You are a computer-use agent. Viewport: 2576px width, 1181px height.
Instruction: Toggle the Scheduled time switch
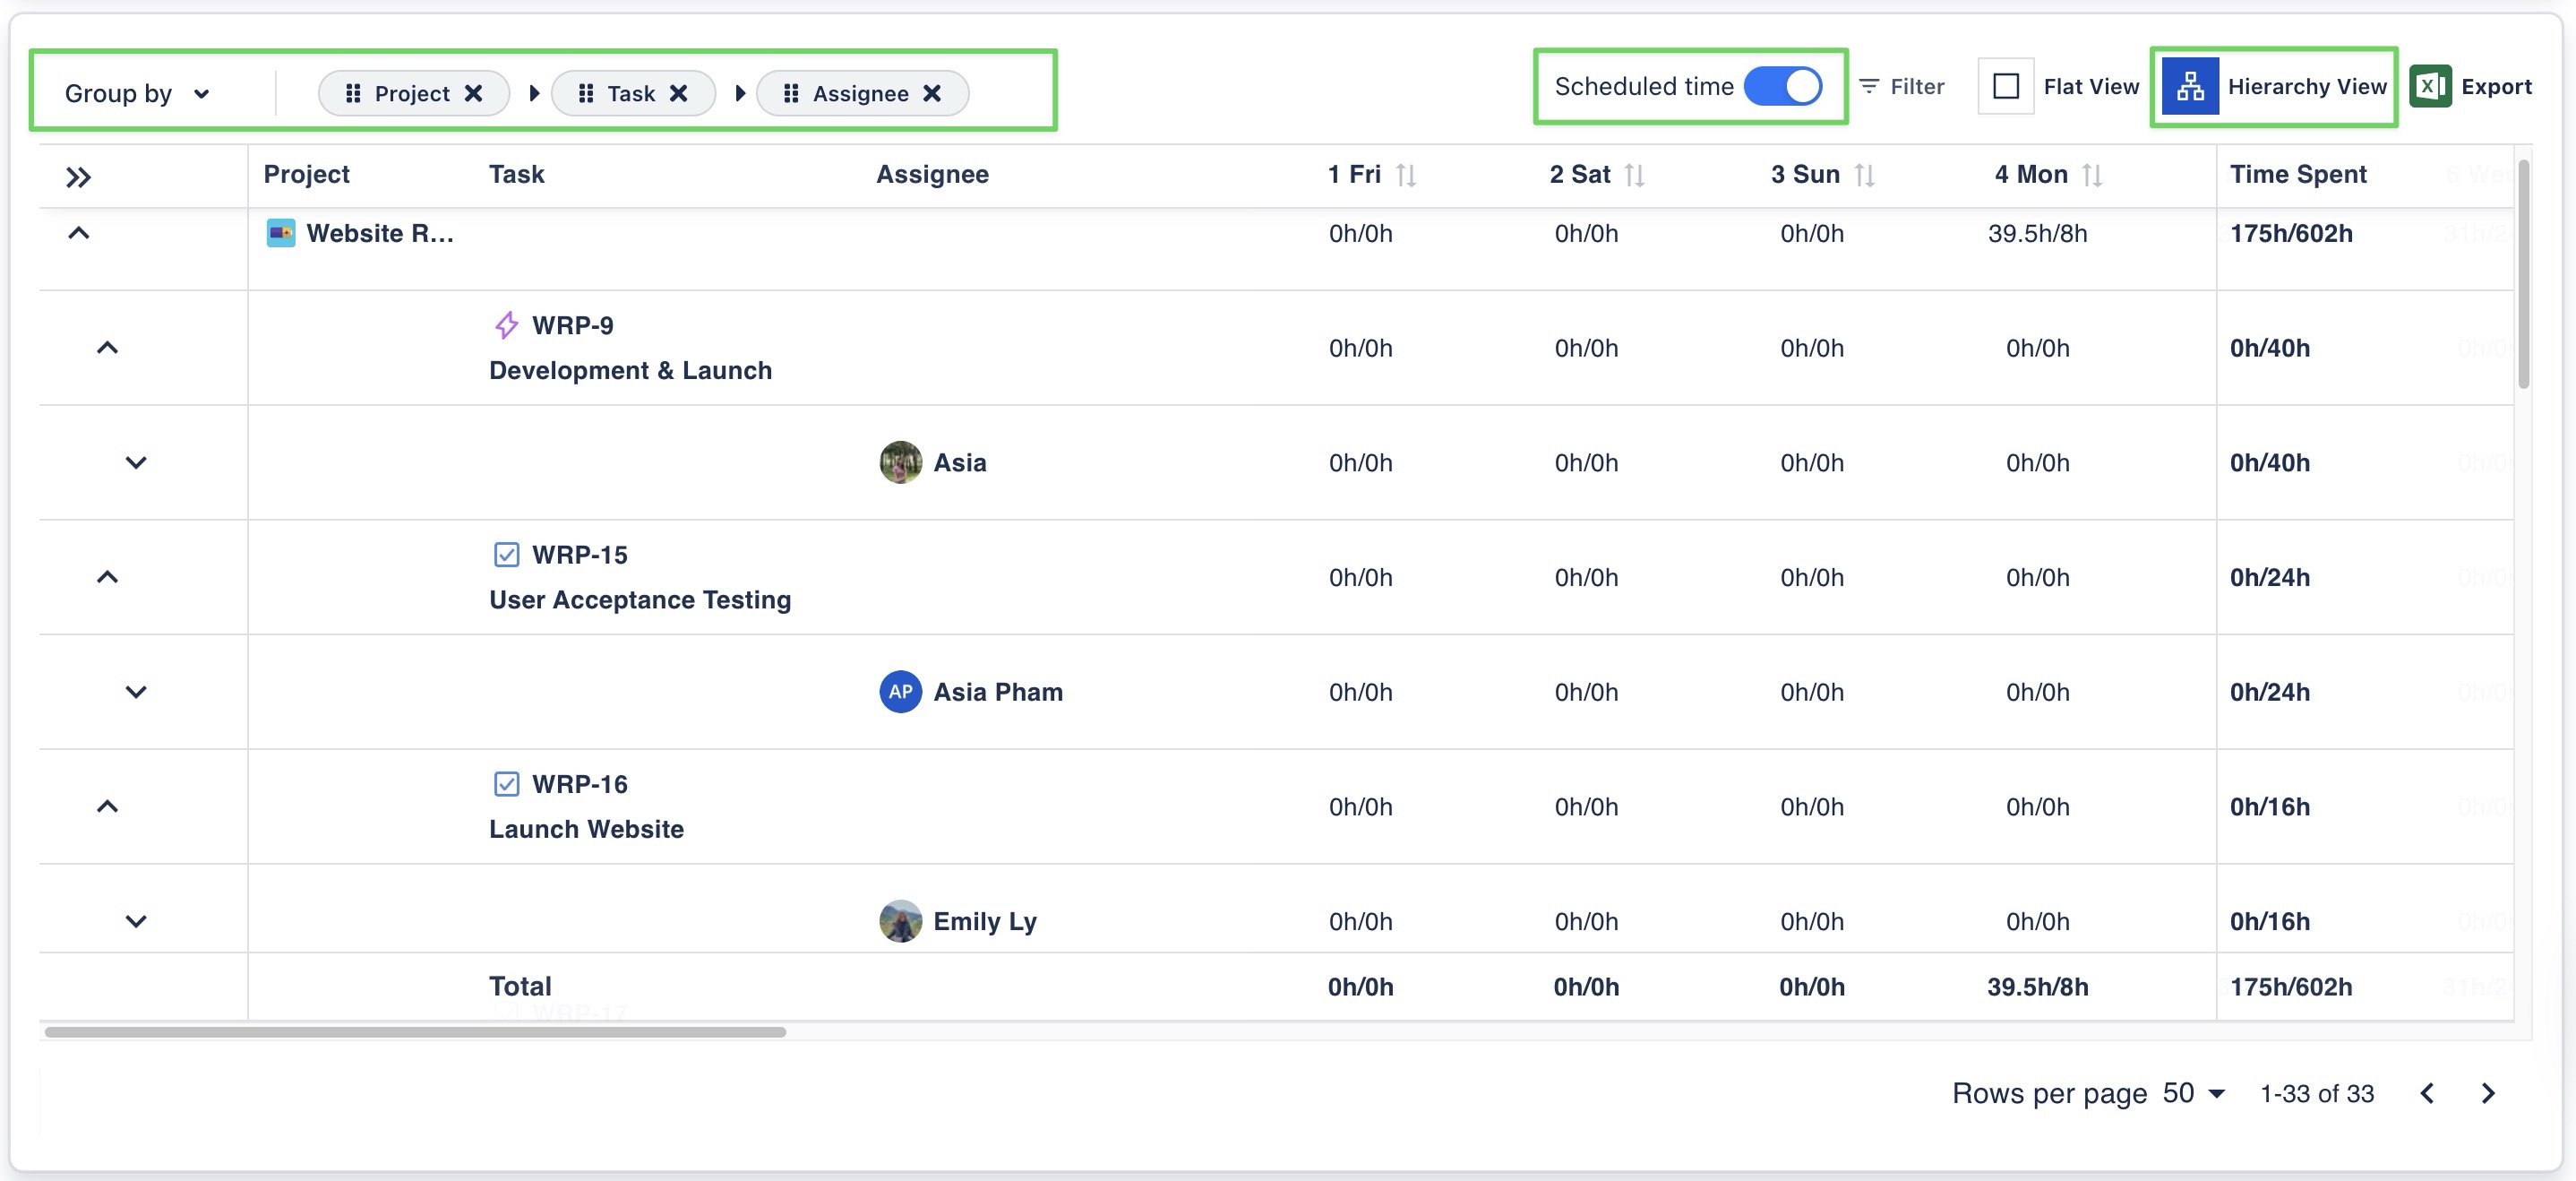point(1783,86)
